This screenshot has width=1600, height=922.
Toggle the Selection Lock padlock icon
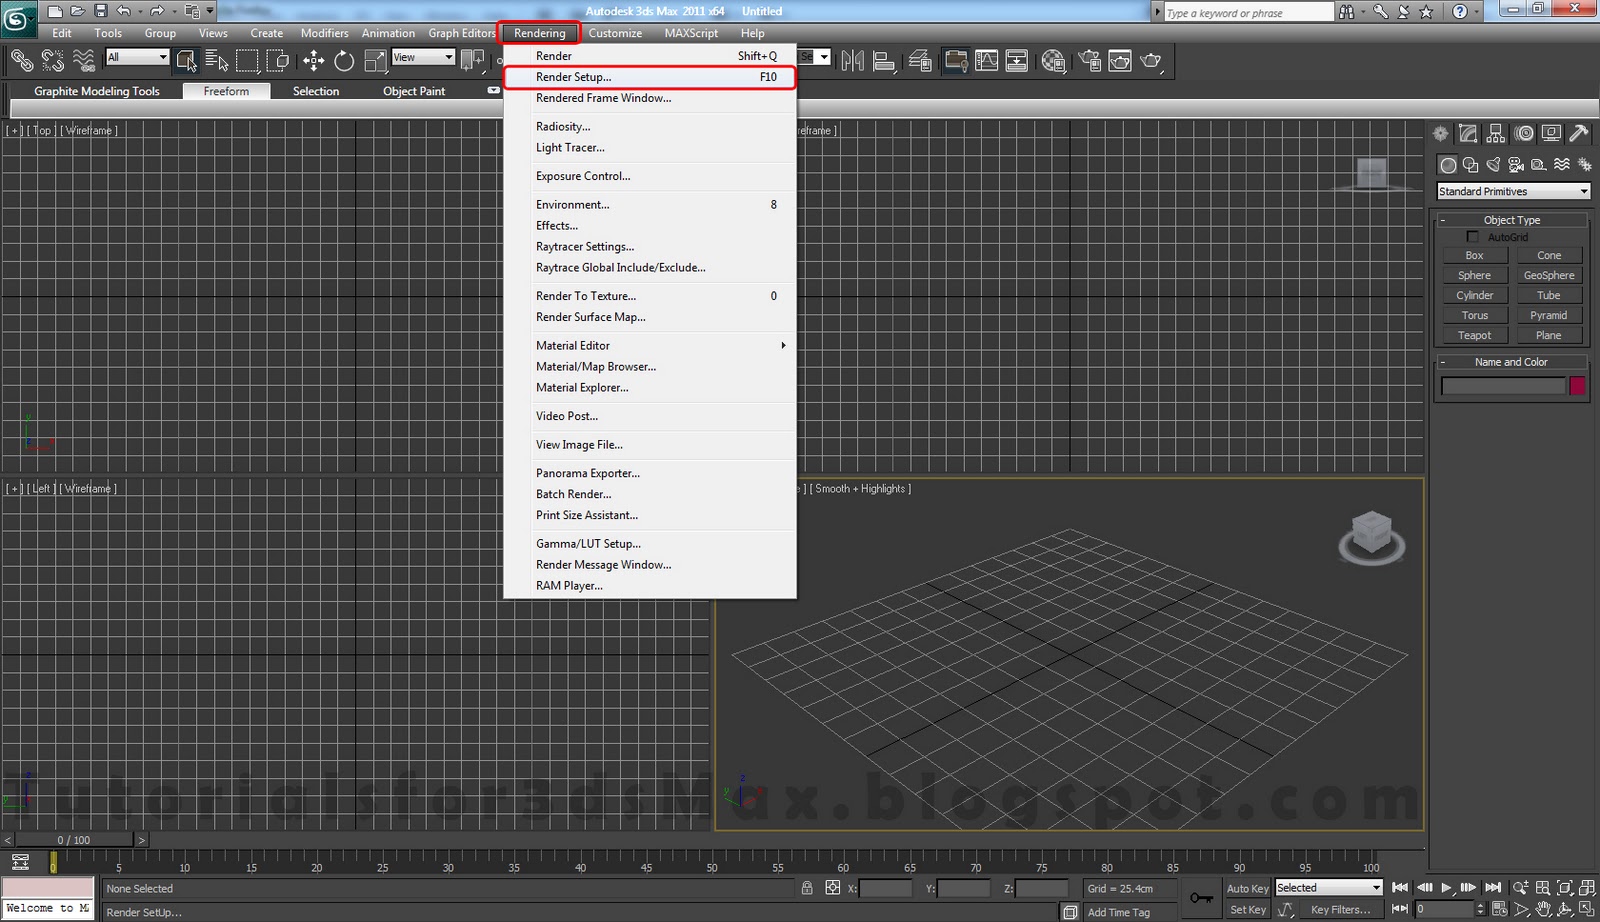point(807,888)
